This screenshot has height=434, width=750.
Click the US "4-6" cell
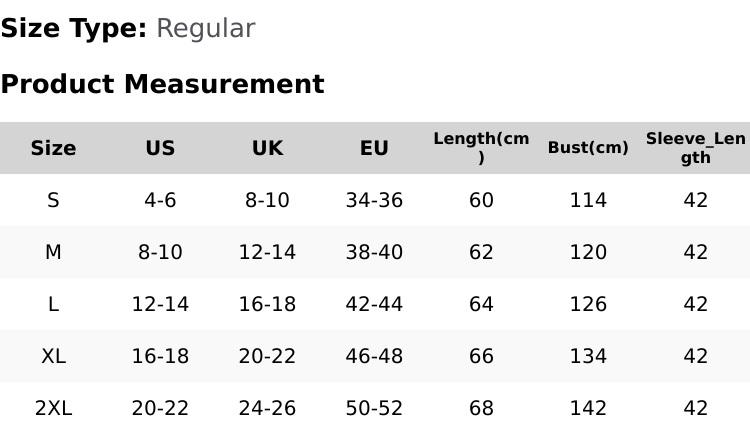tap(160, 200)
